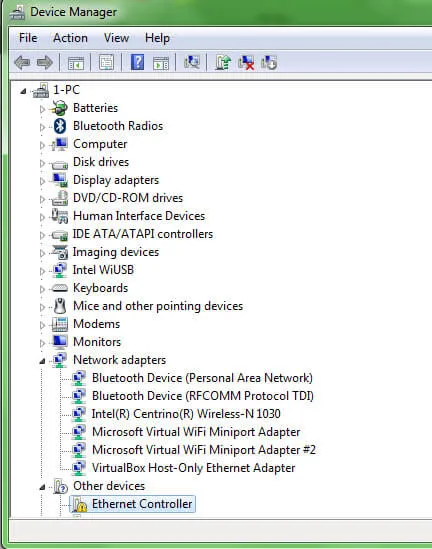Expand the Disk drives node arrow
432x549 pixels.
coord(42,163)
